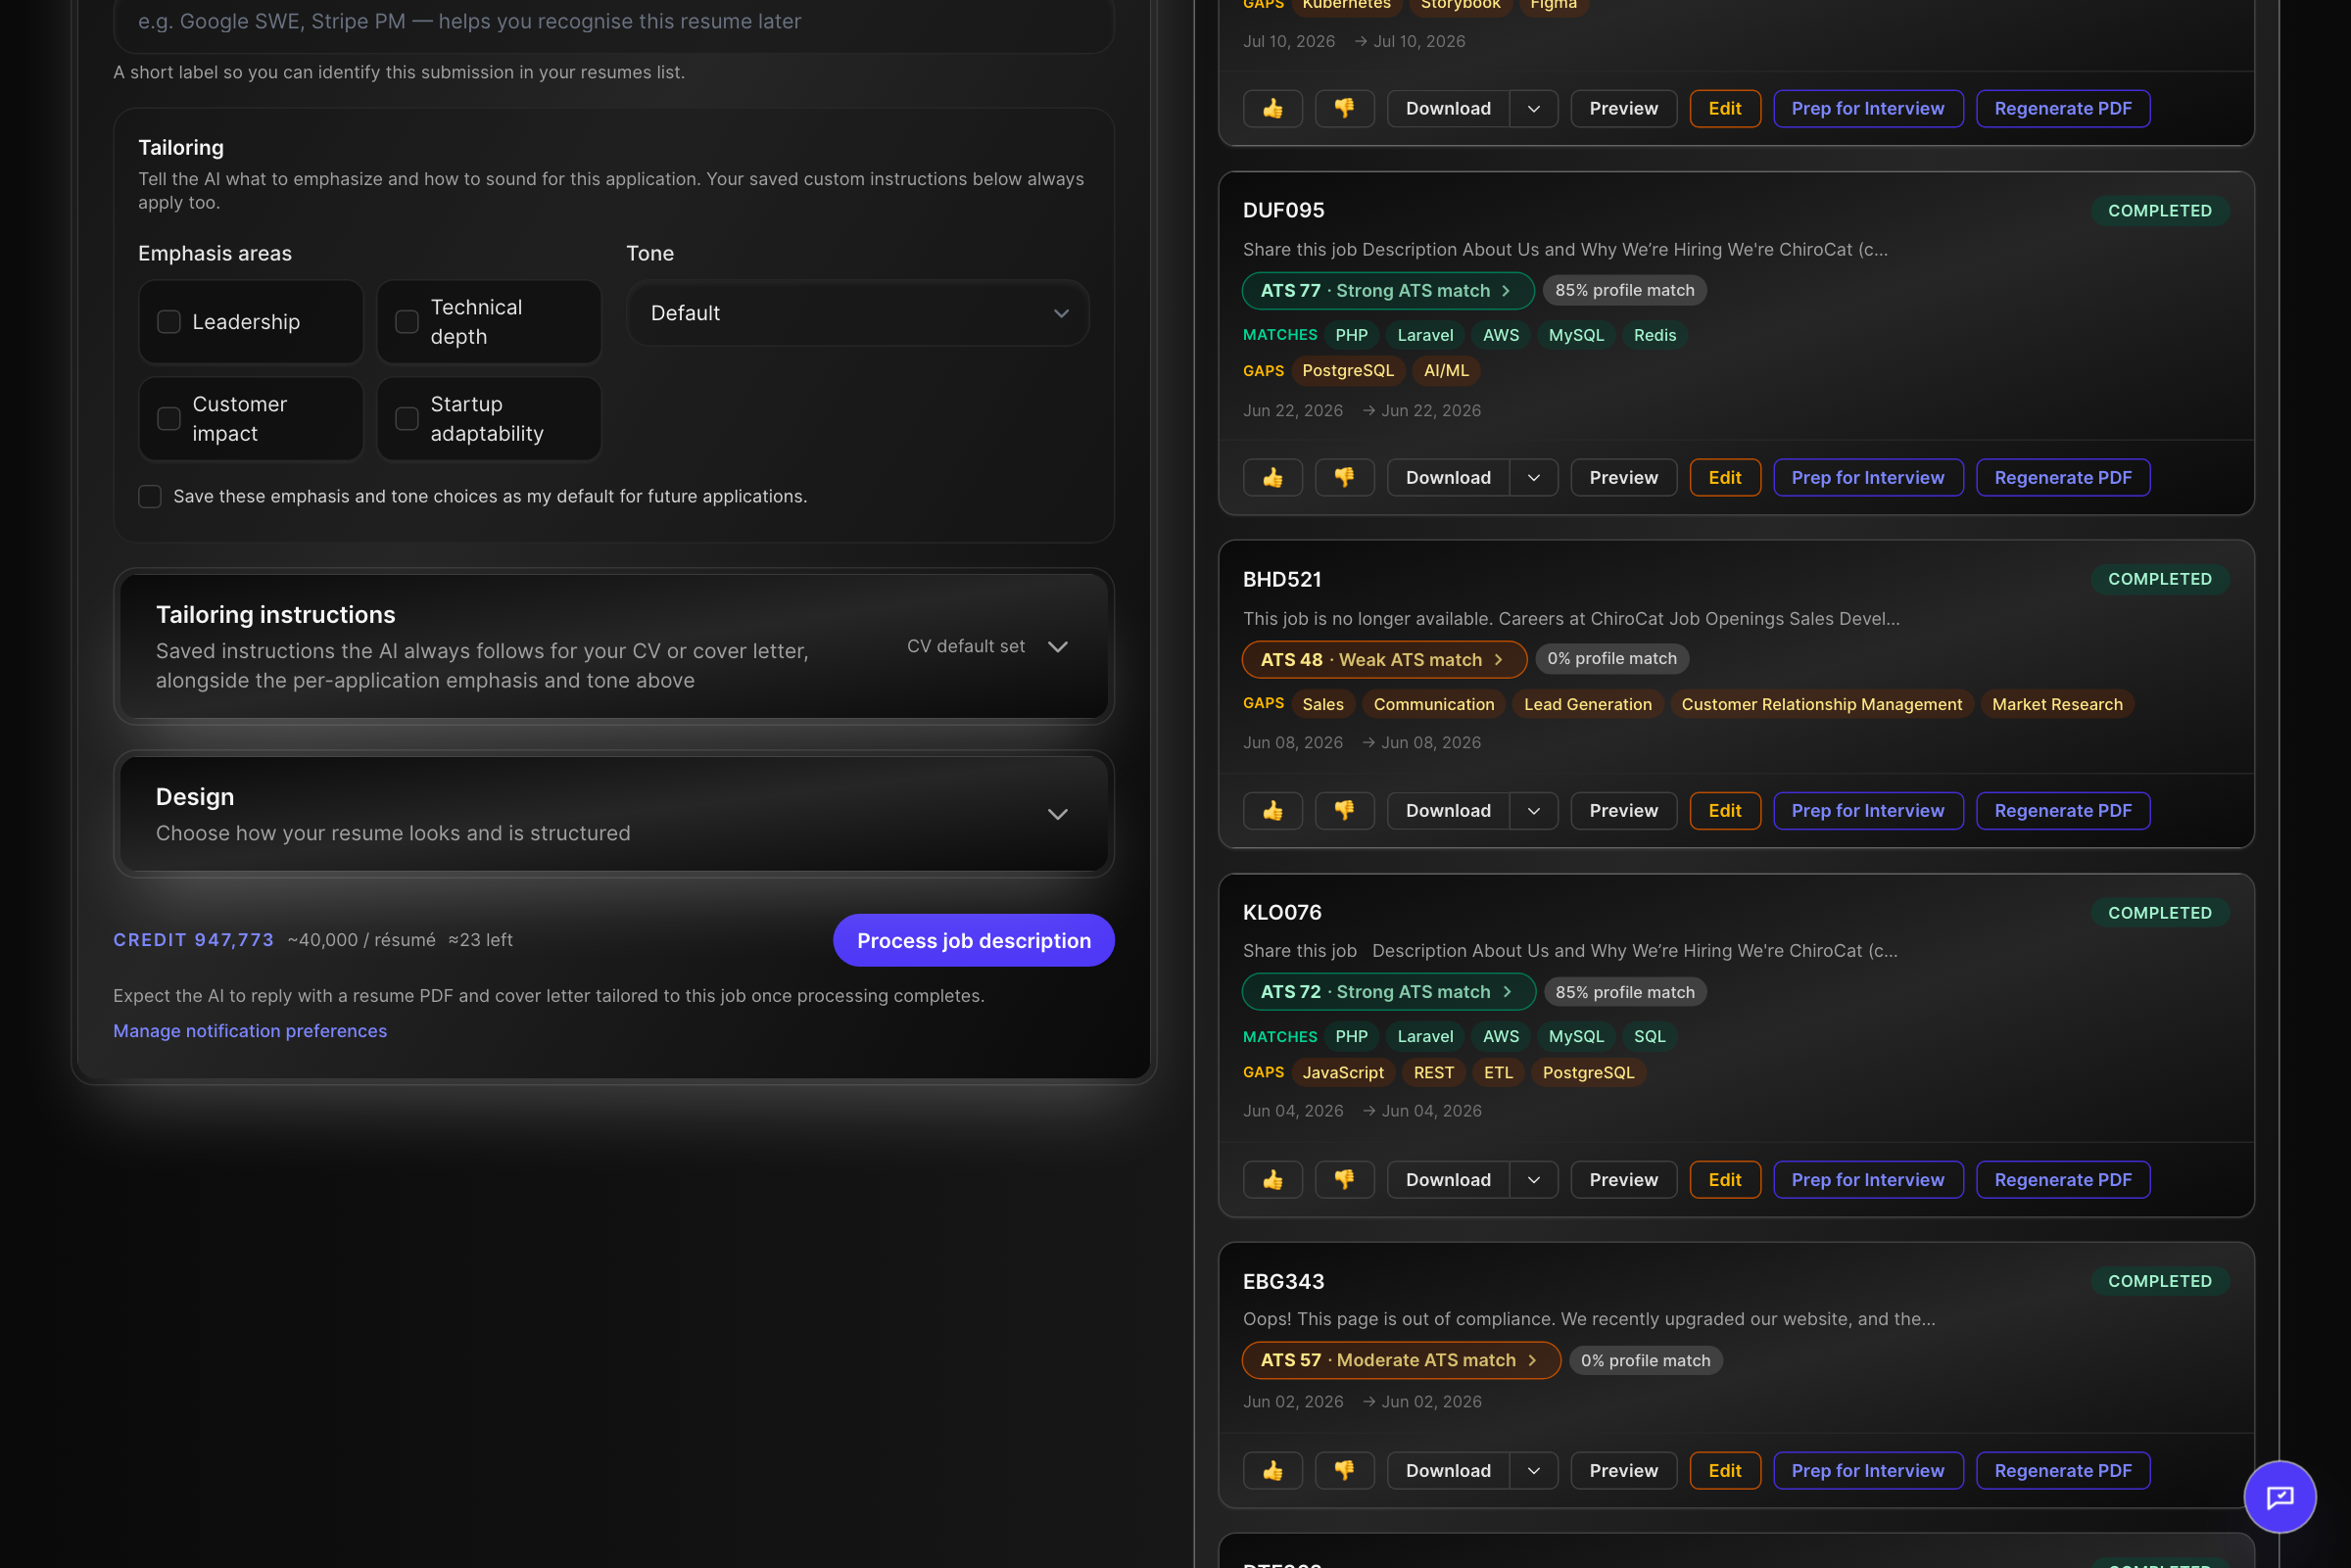Screen dimensions: 2351x1568
Task: Download the DUF095 resume
Action: (x=1447, y=477)
